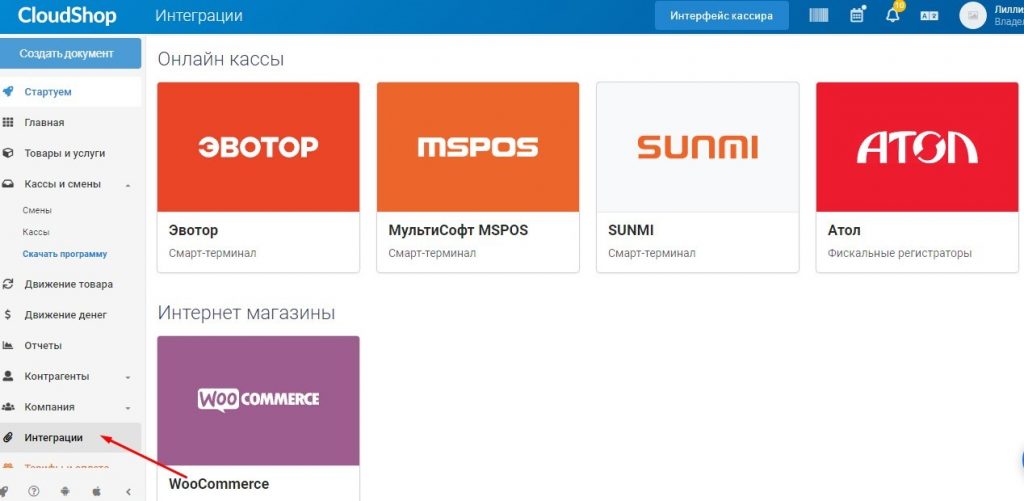
Task: Open the Эвотор logo thumbnail
Action: point(259,146)
